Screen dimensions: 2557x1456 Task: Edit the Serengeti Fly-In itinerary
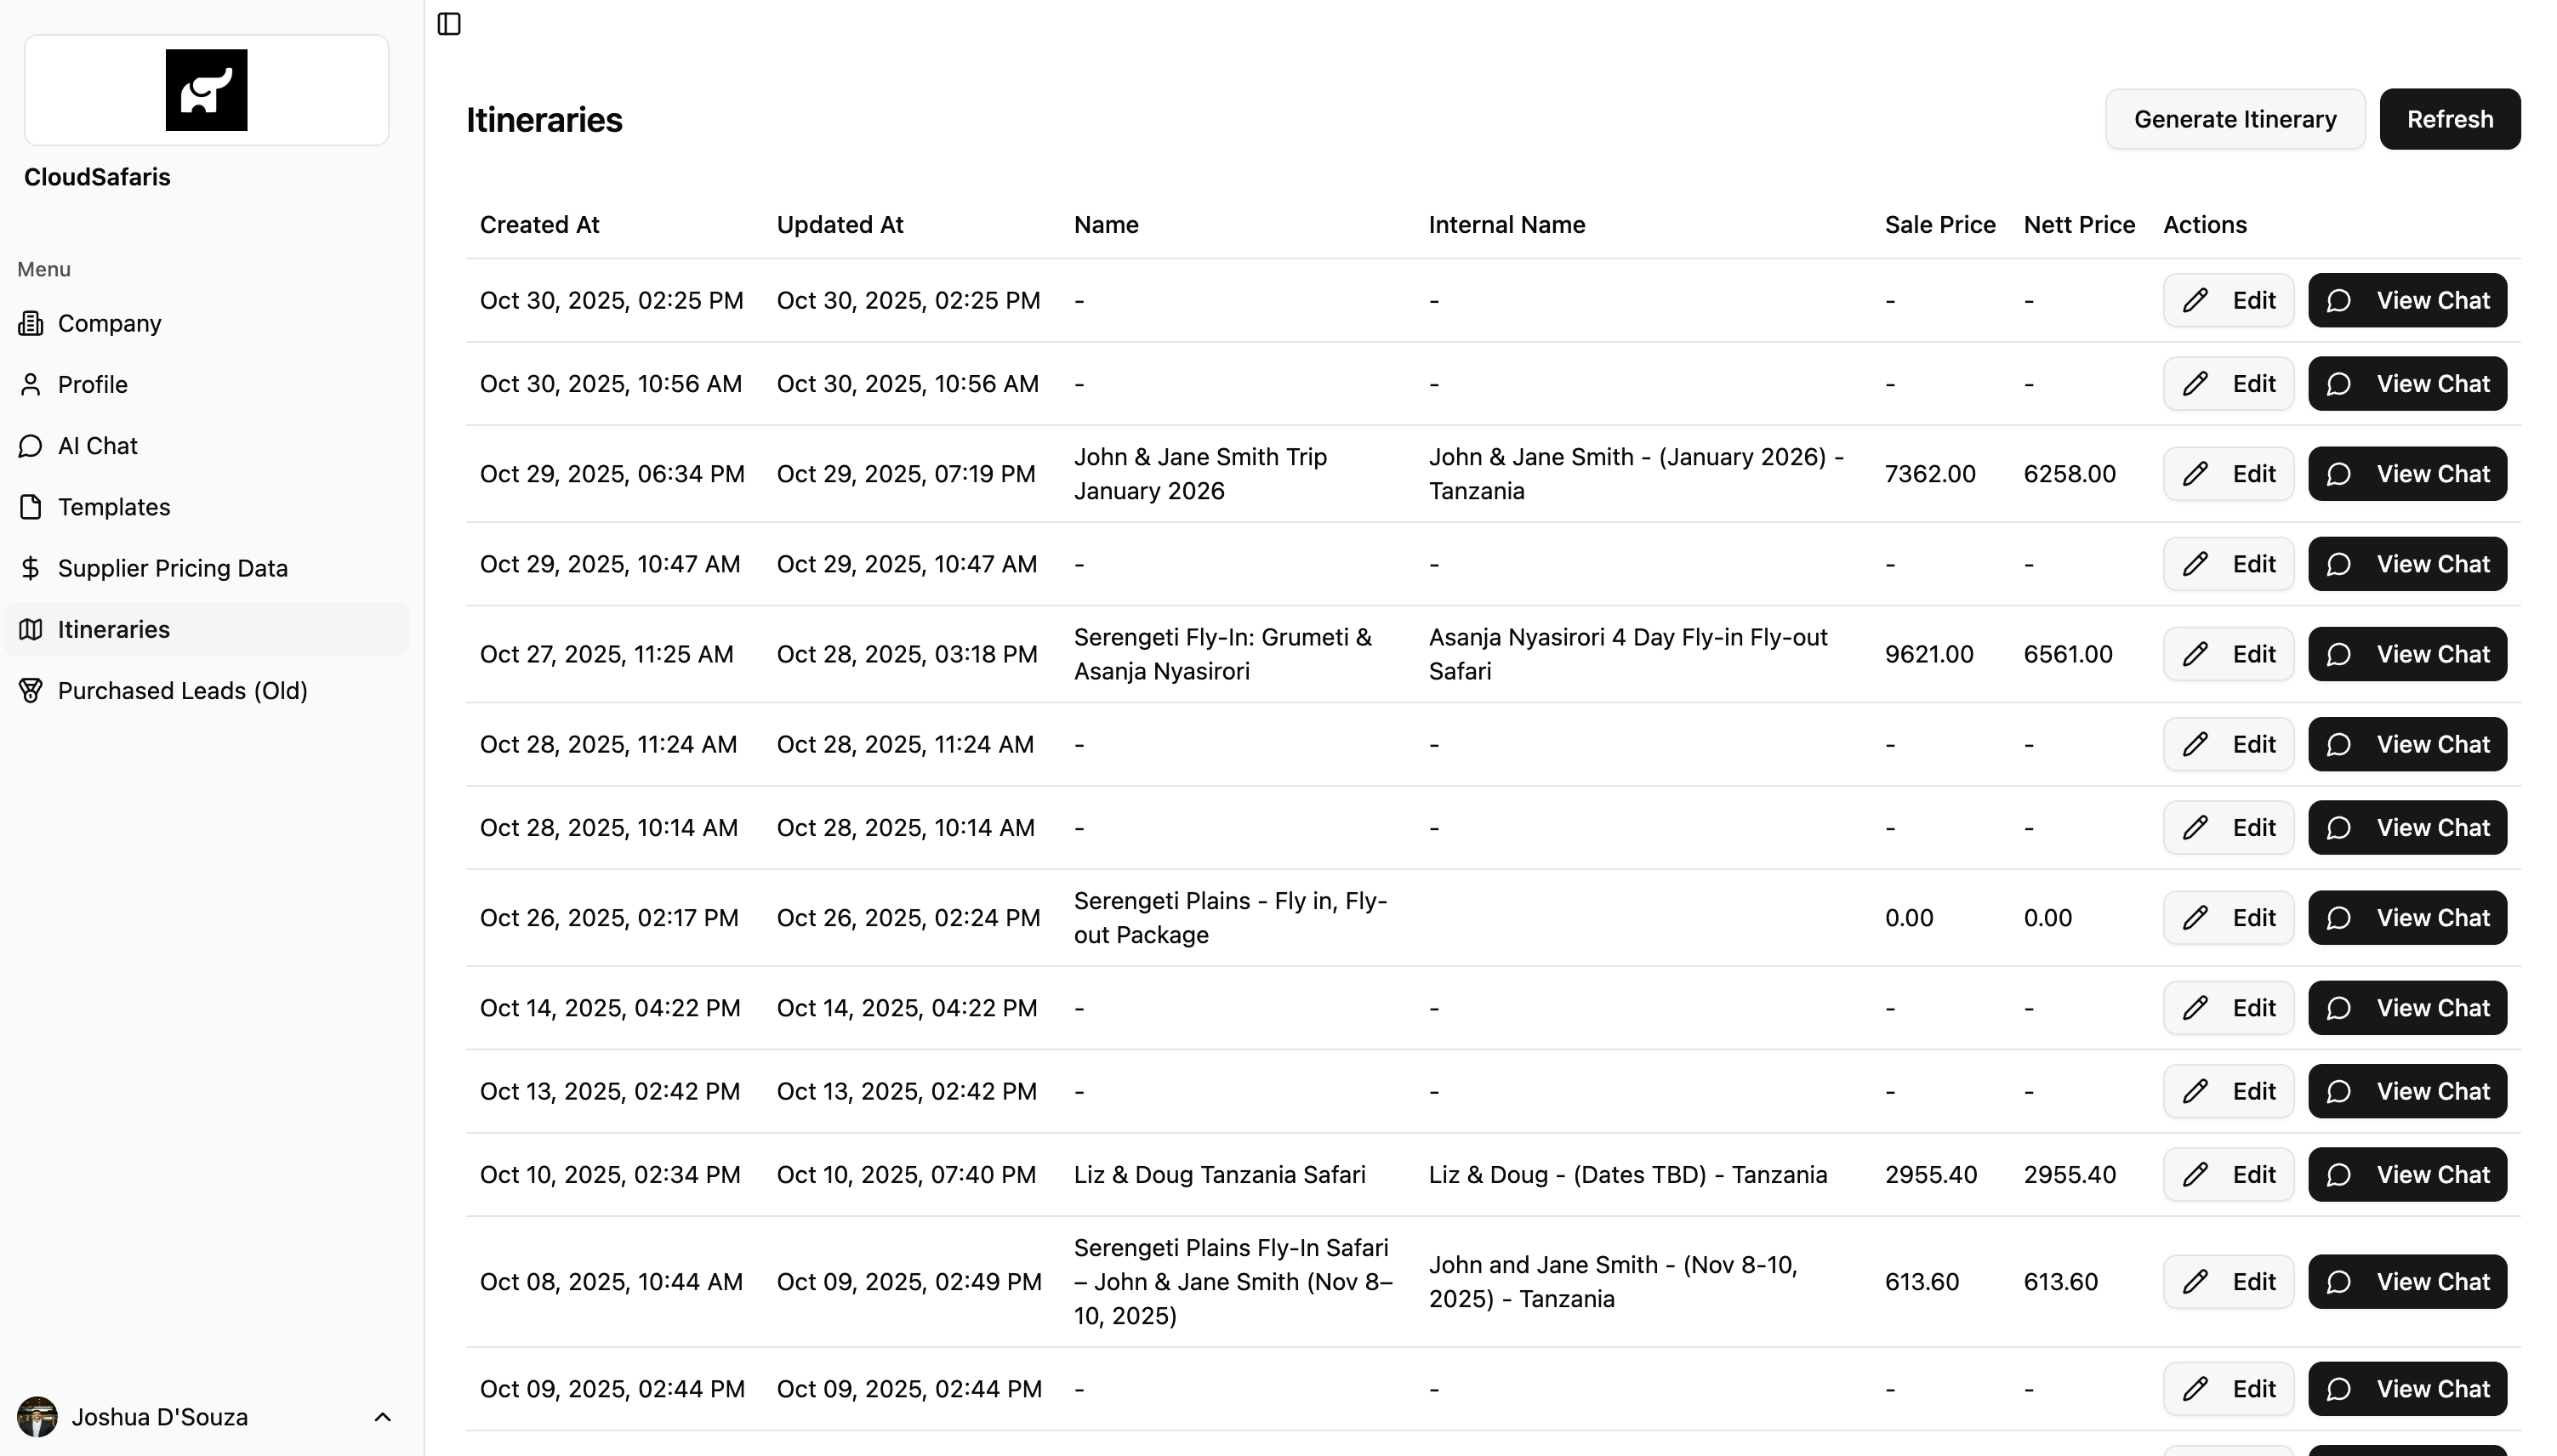[2228, 653]
